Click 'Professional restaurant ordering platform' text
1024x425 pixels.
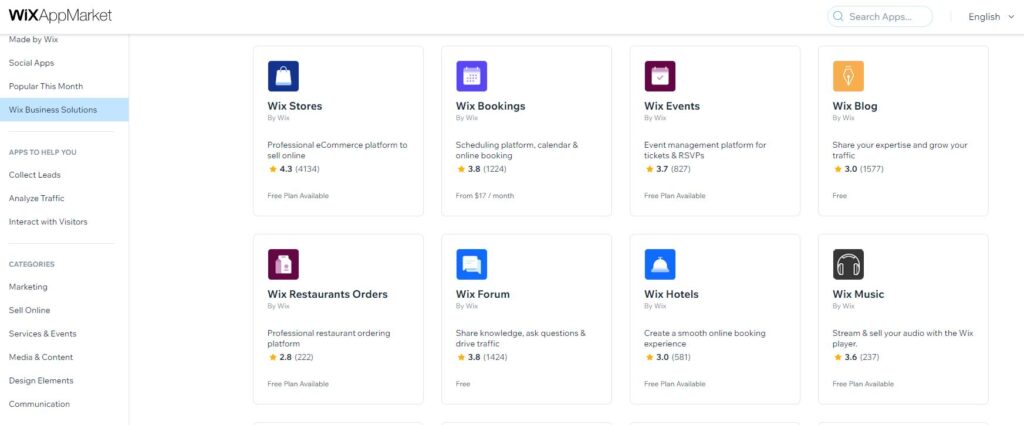[329, 338]
